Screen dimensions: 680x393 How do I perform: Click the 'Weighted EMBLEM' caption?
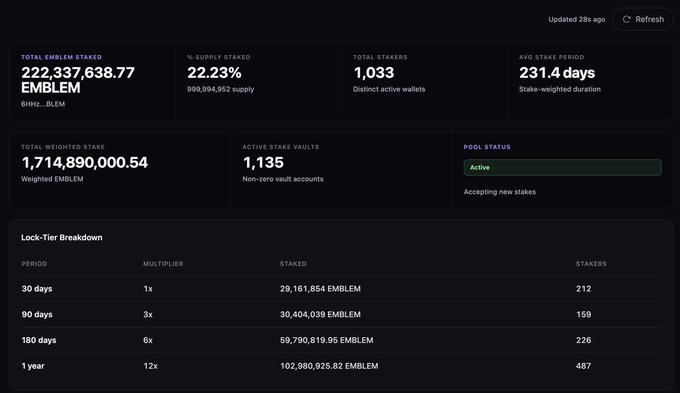pyautogui.click(x=52, y=179)
